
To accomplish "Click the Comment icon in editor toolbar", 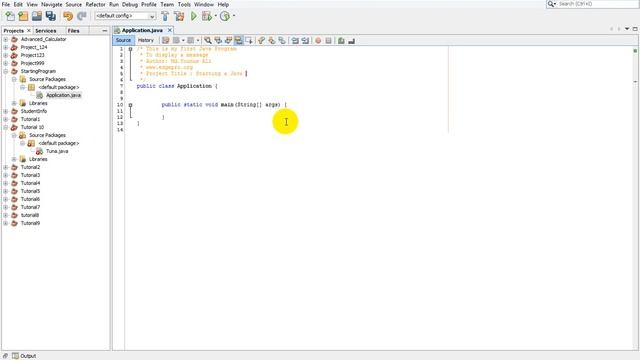I will tap(341, 40).
